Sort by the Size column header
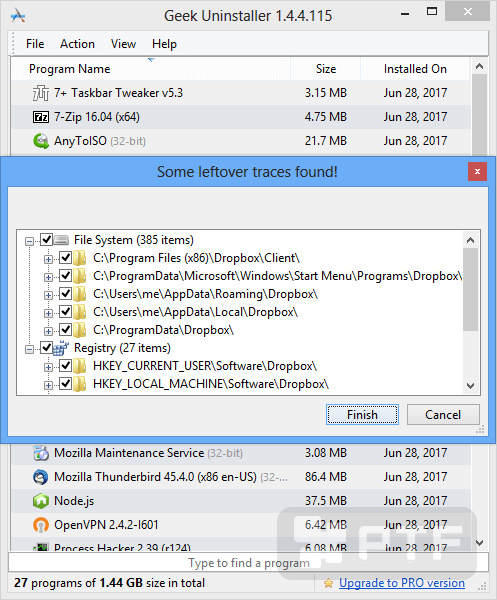497x600 pixels. pos(326,69)
